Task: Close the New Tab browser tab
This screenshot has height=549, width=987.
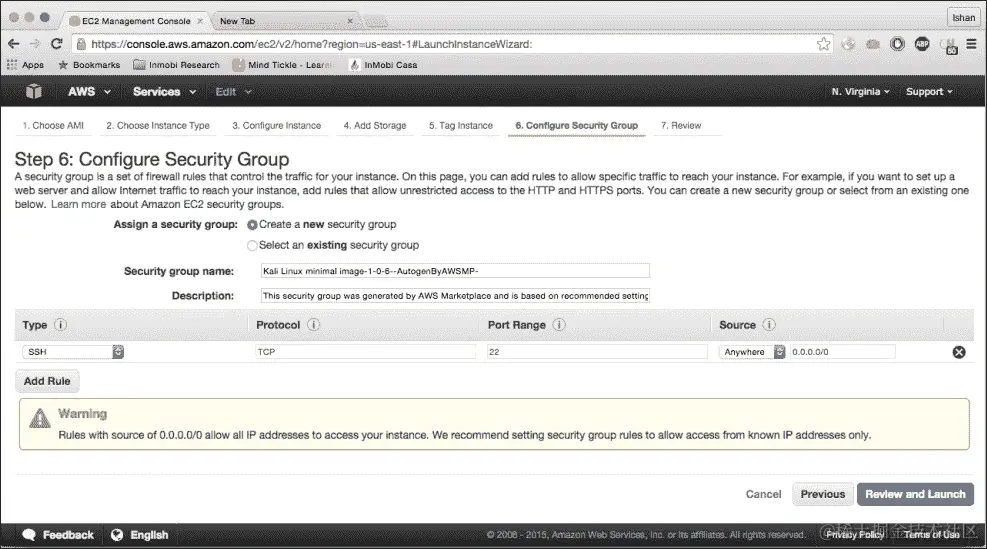Action: [350, 21]
